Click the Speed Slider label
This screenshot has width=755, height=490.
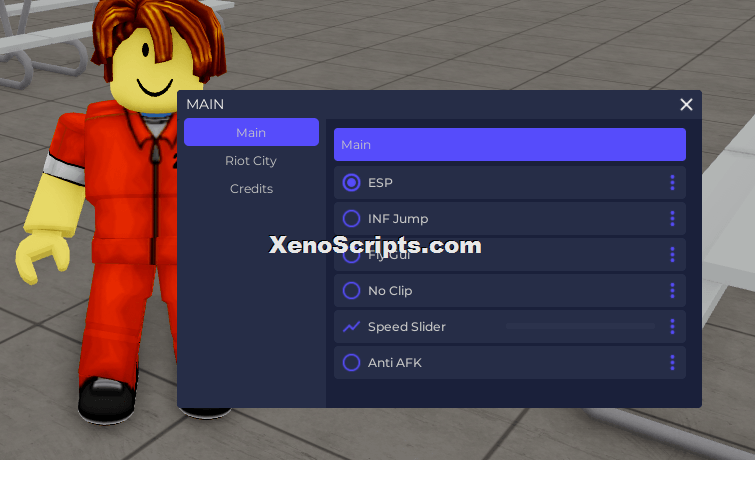click(407, 327)
